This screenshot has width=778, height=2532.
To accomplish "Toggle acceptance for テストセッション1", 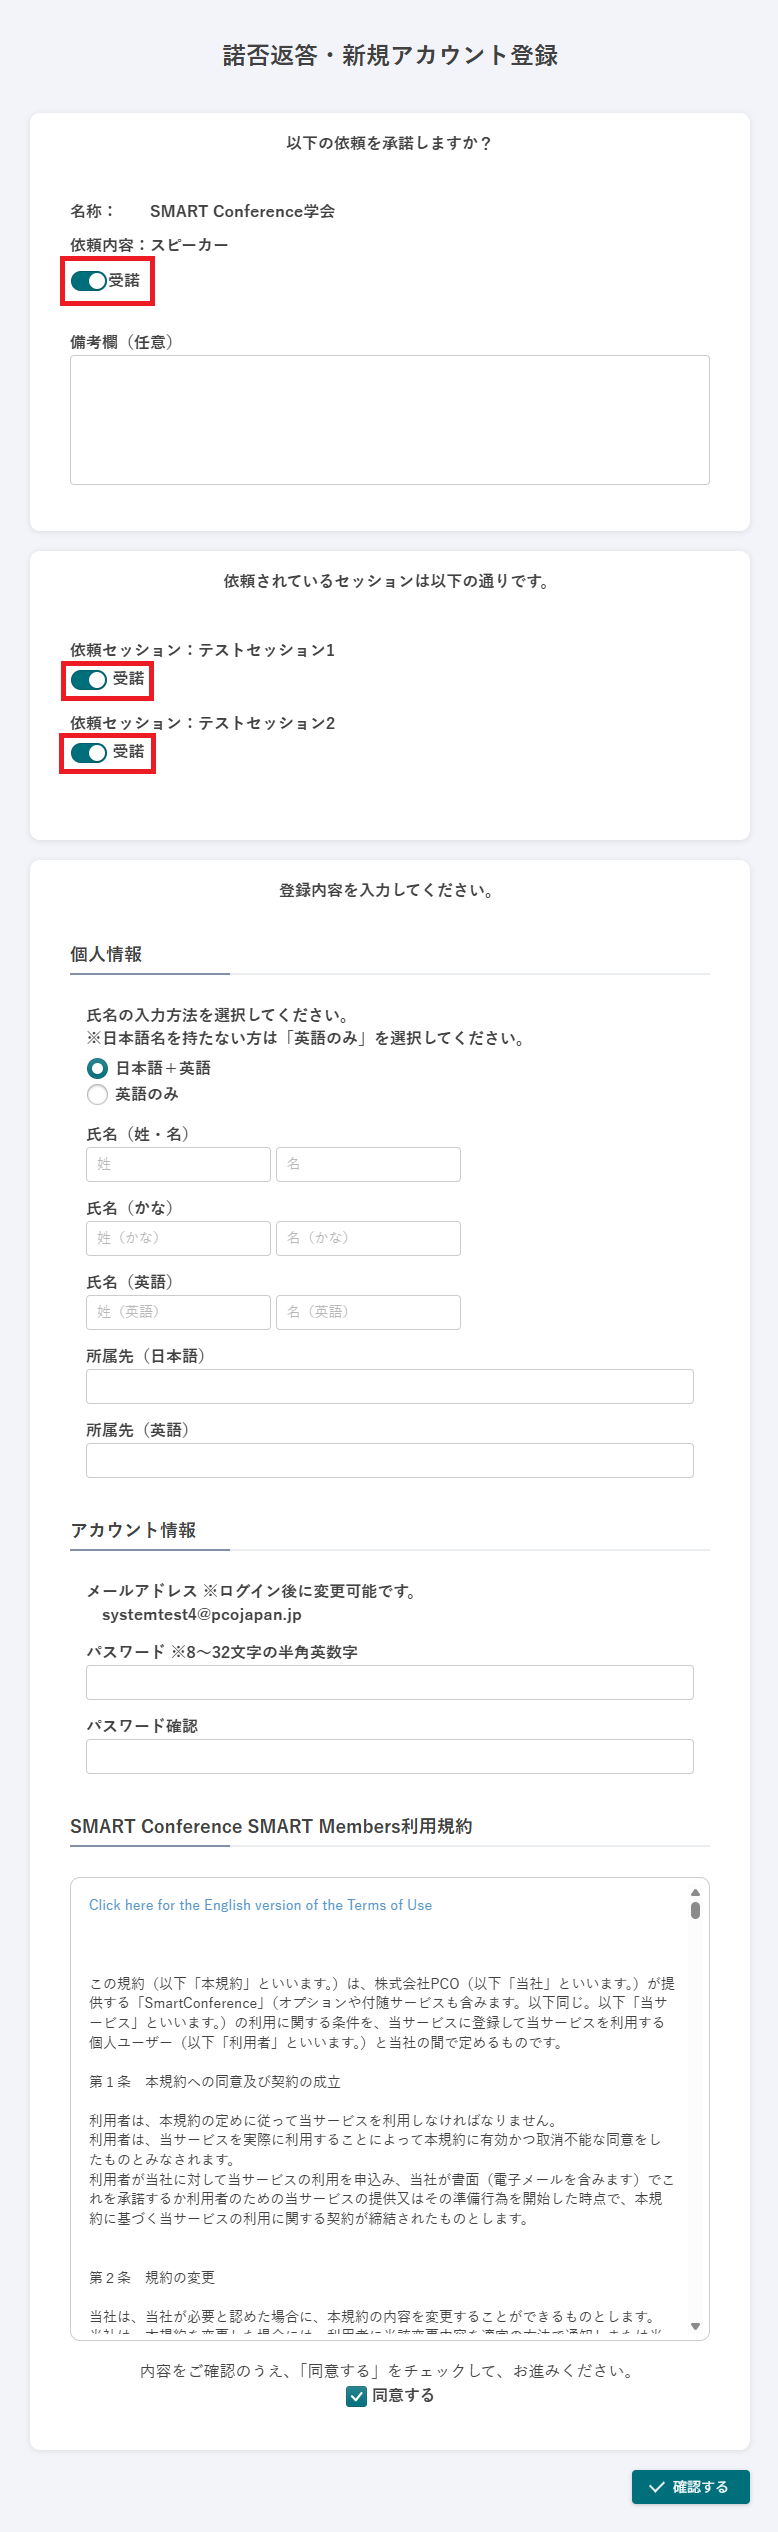I will click(x=90, y=680).
